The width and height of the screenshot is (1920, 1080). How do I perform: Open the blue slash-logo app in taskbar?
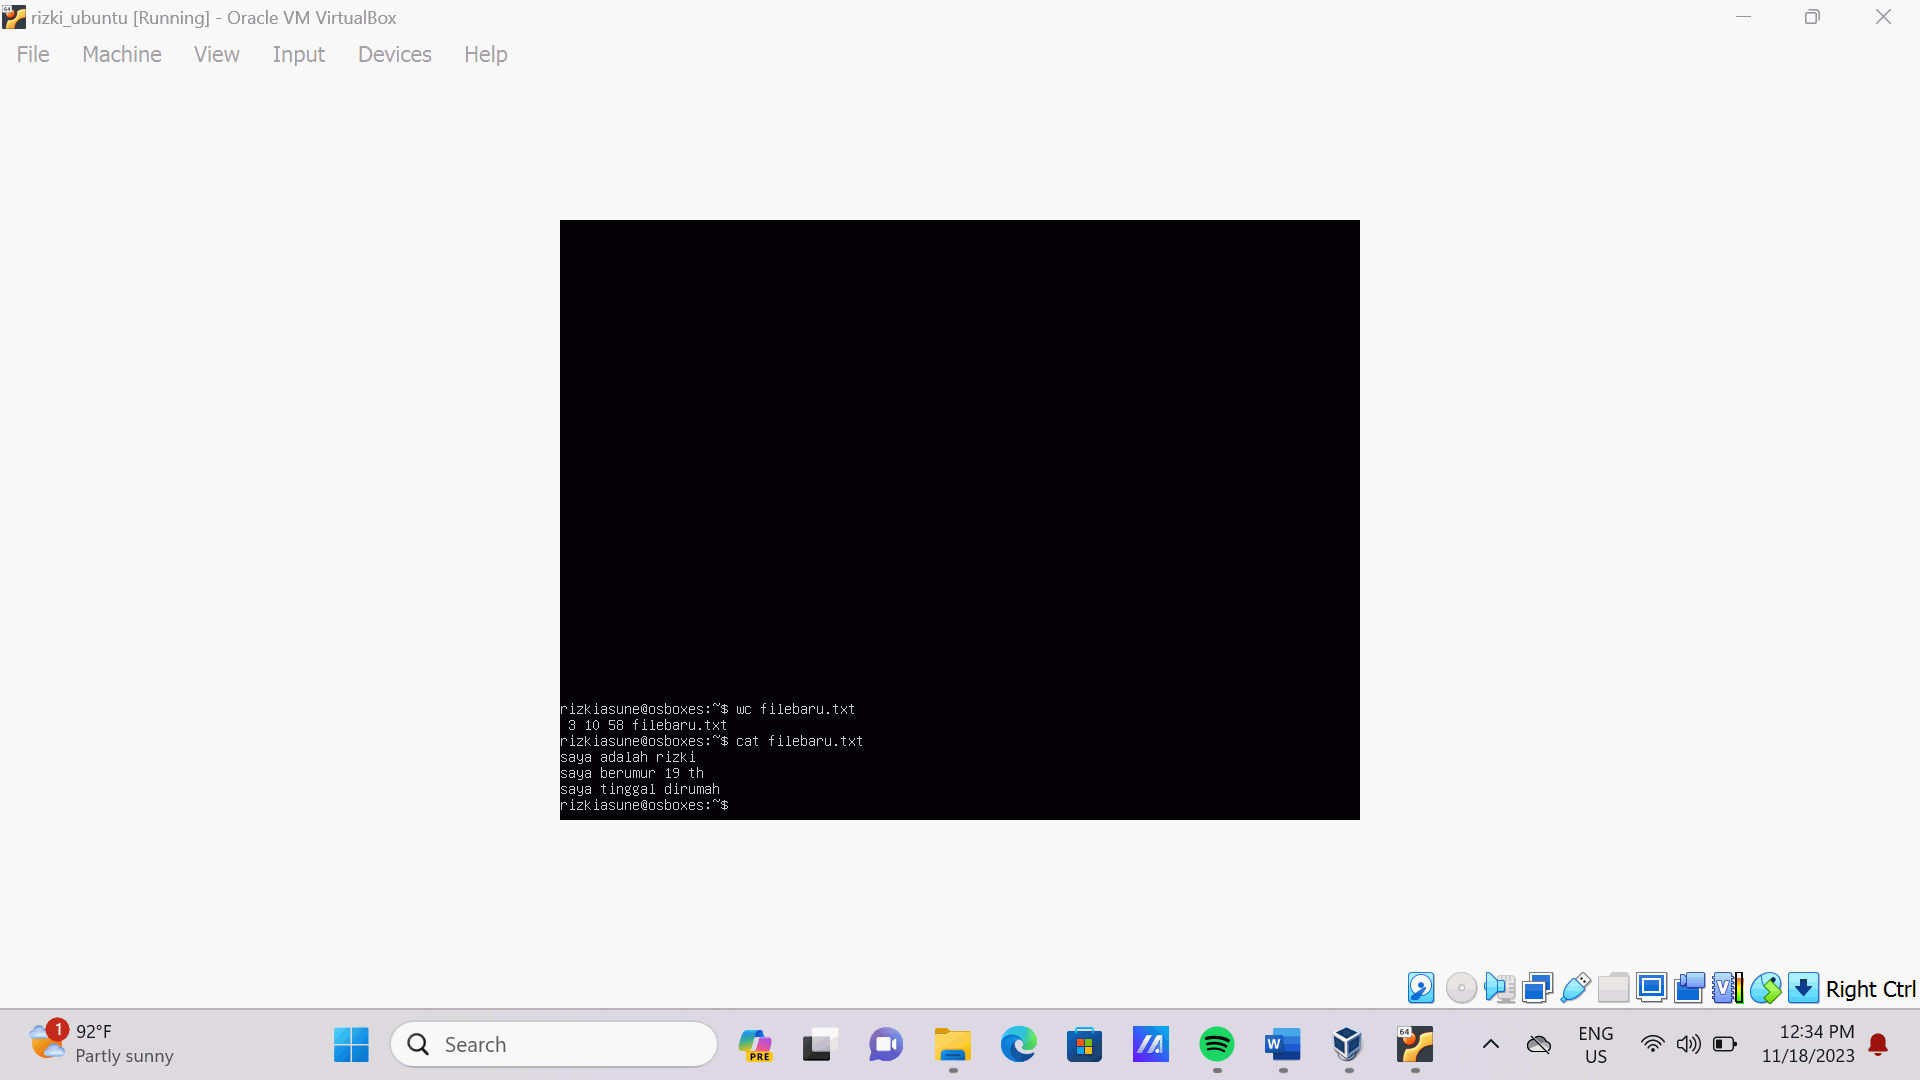click(x=1150, y=1045)
